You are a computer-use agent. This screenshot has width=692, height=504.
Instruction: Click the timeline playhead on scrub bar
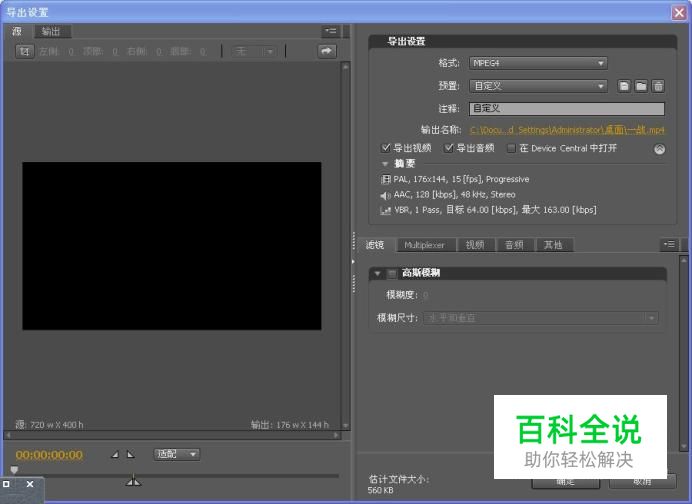pos(14,470)
